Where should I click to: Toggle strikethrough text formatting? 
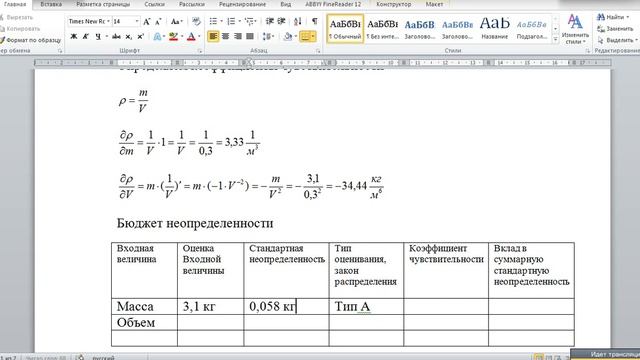(x=116, y=37)
